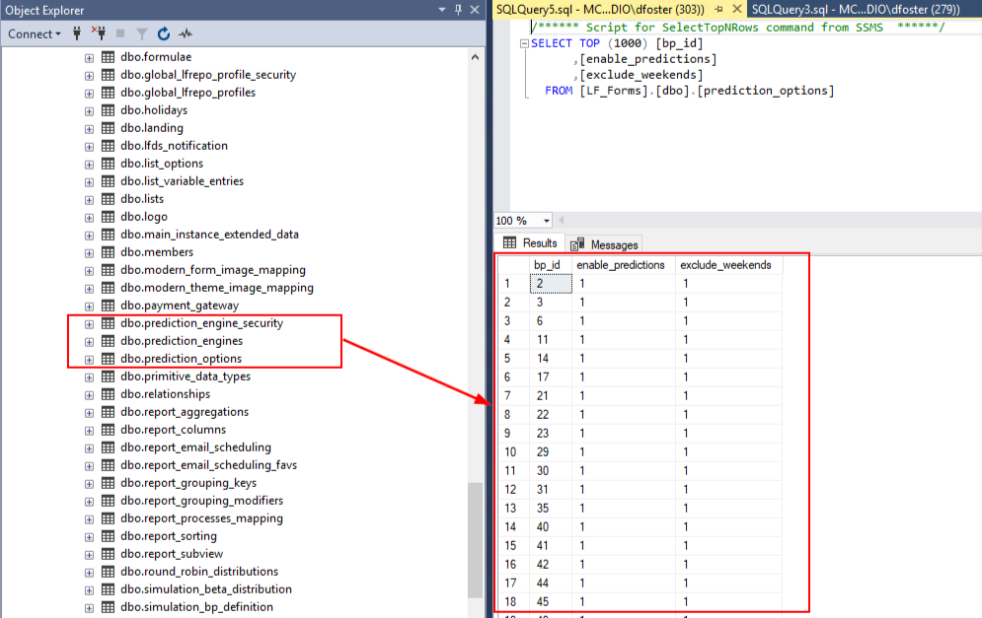Viewport: 982px width, 618px height.
Task: Select the dbo.report_columns table
Action: [172, 430]
